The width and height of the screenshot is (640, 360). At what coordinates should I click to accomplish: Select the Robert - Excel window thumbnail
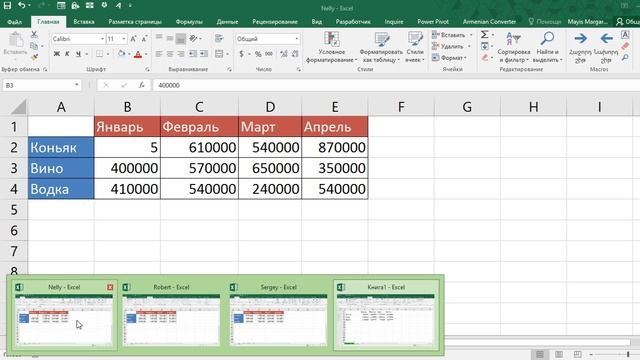click(171, 315)
